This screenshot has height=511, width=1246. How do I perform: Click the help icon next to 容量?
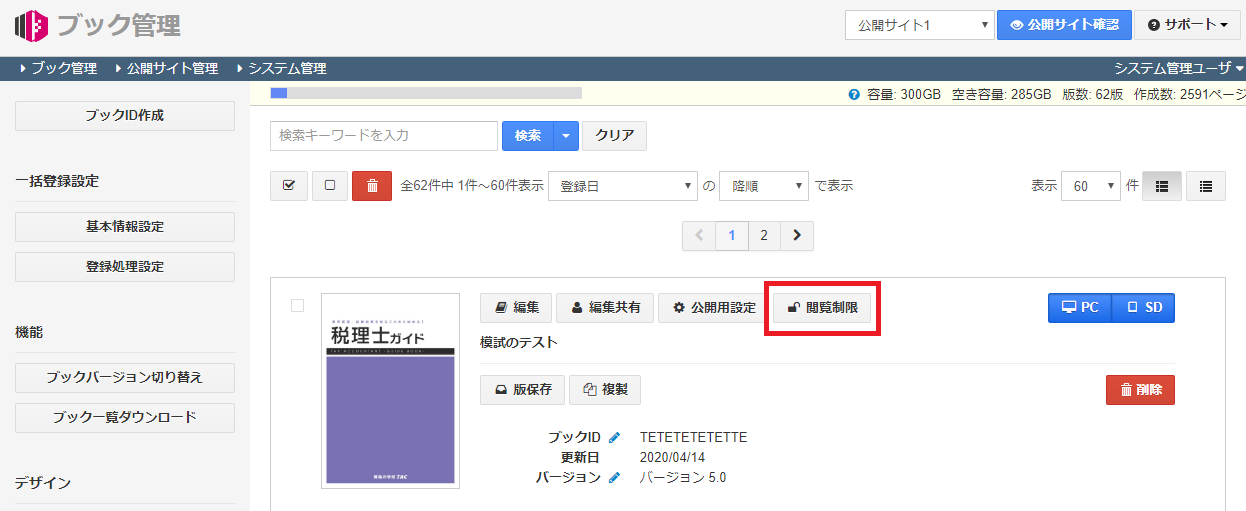pyautogui.click(x=854, y=95)
